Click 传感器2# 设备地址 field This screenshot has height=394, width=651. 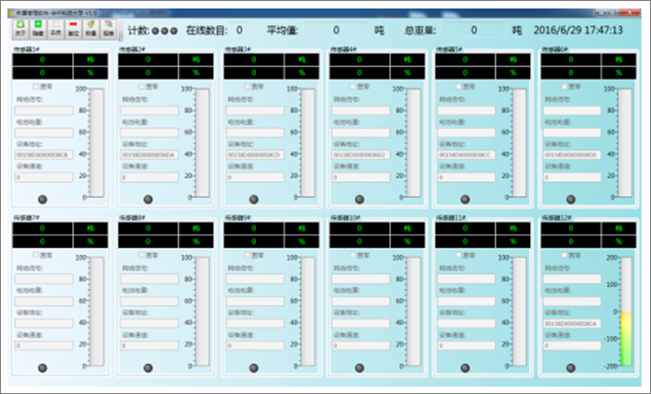click(149, 155)
